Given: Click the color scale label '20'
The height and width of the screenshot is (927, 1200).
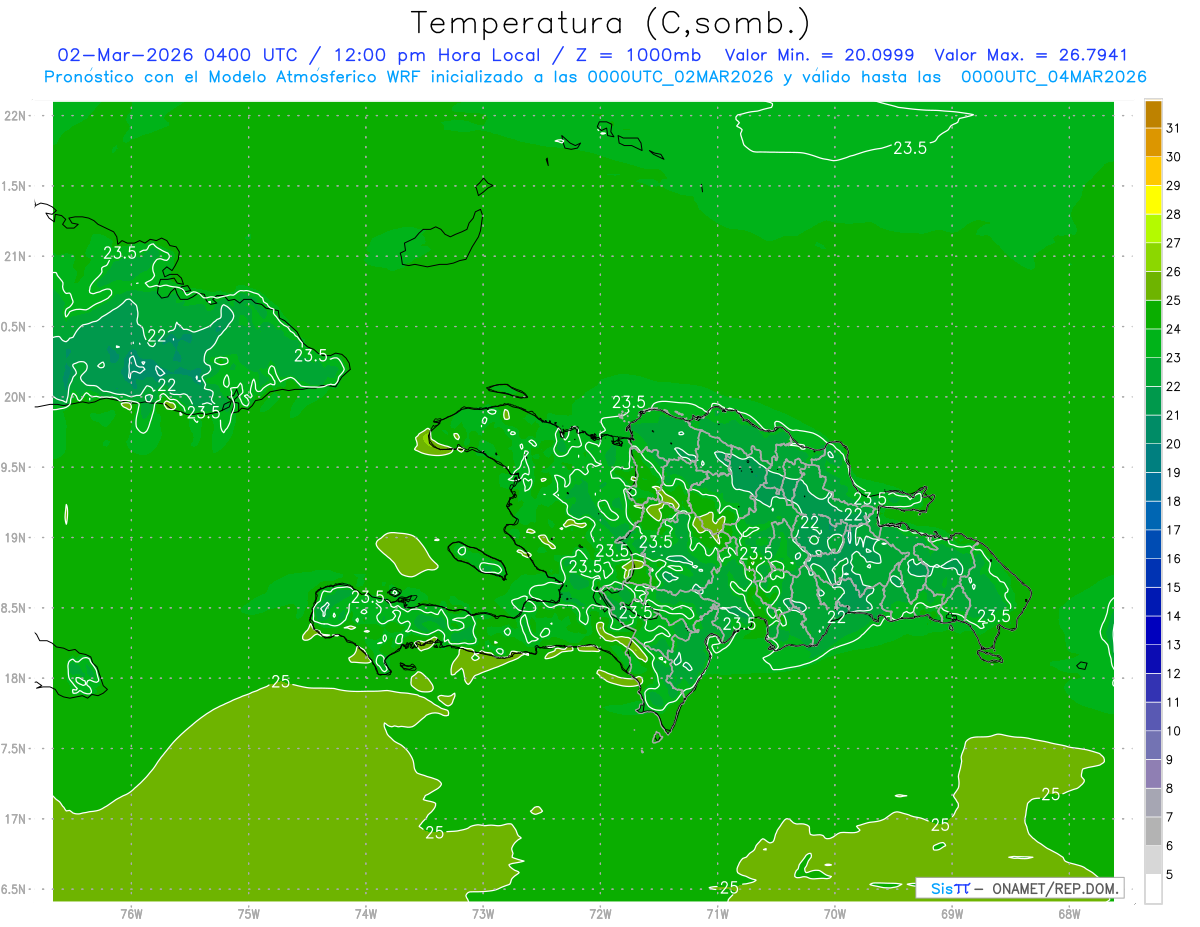Looking at the screenshot, I should point(1174,444).
